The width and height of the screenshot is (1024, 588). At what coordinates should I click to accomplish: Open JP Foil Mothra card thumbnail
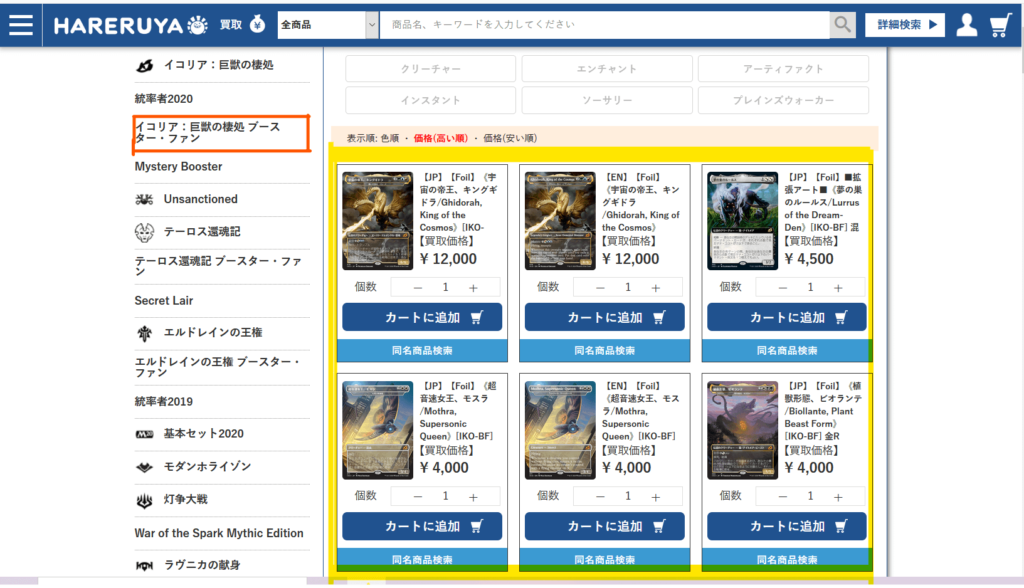tap(377, 430)
